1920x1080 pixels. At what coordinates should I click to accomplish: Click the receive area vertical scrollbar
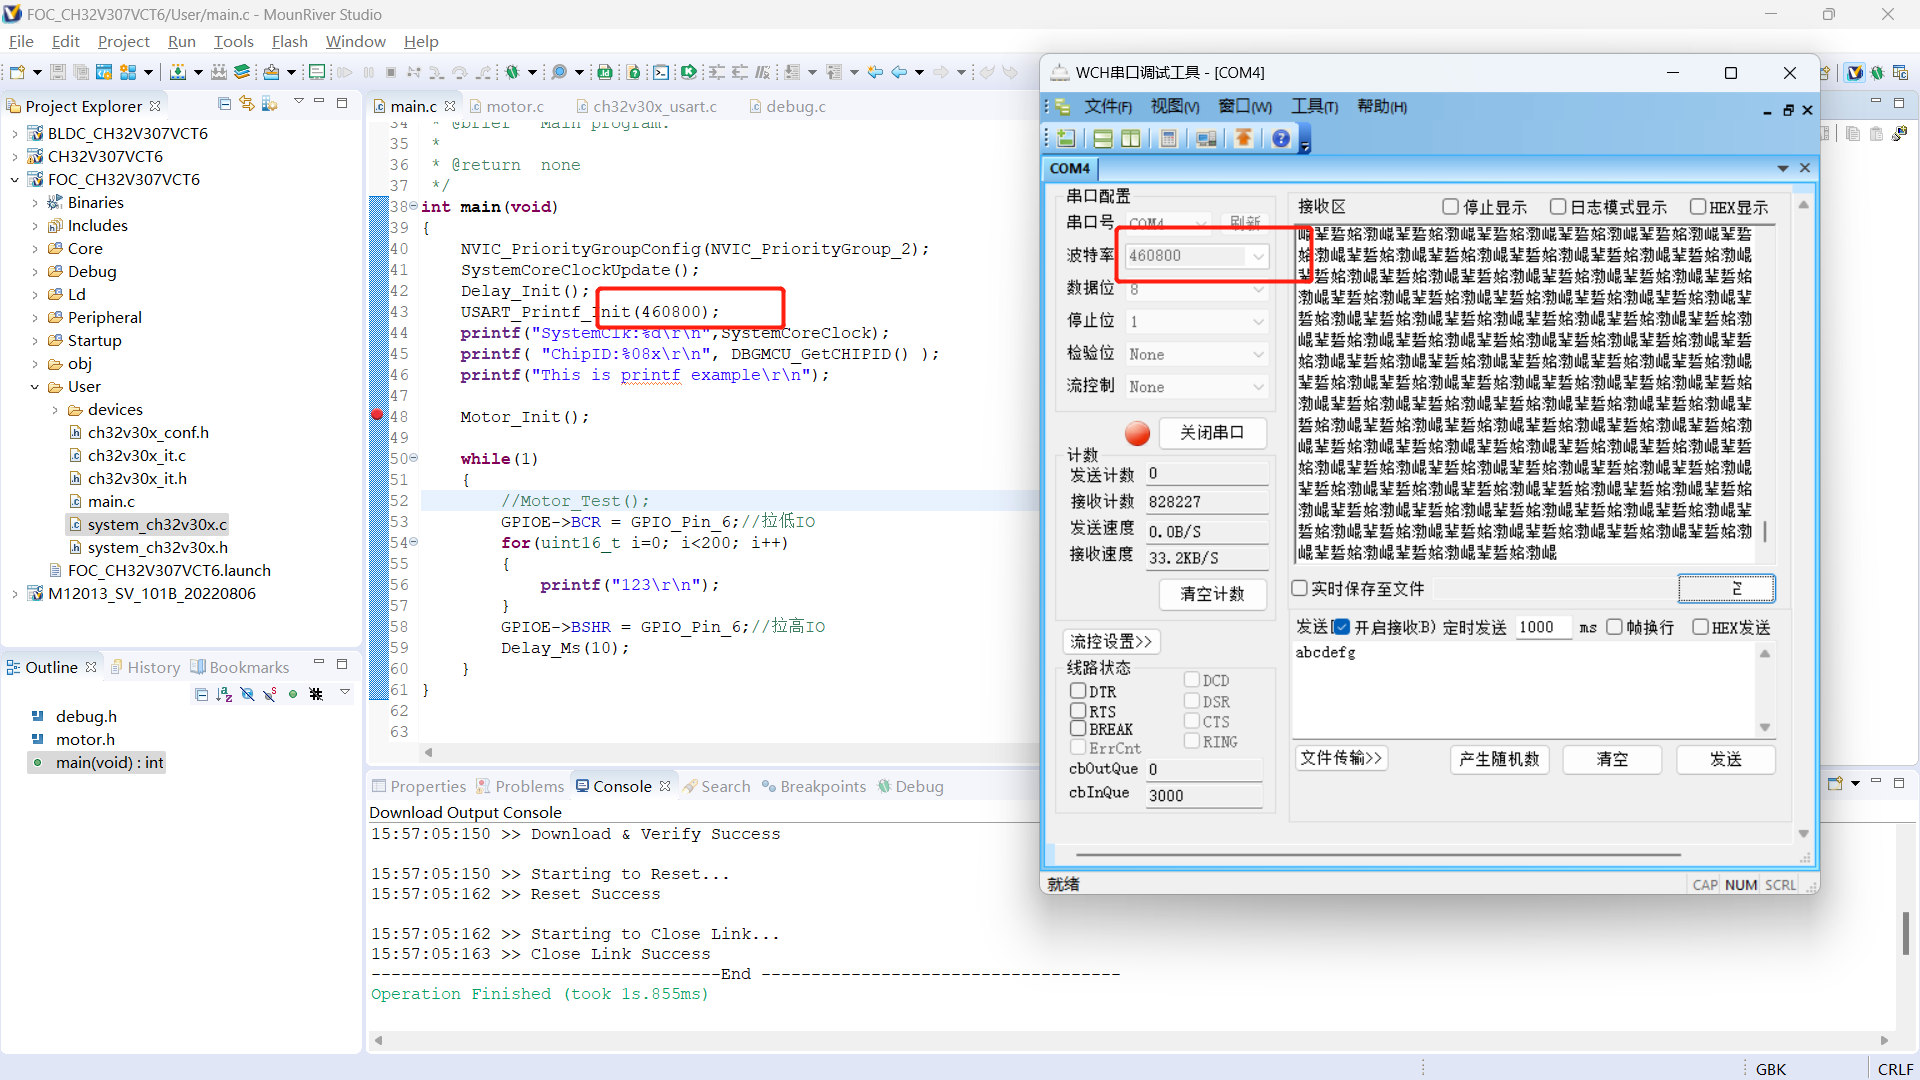tap(1765, 531)
